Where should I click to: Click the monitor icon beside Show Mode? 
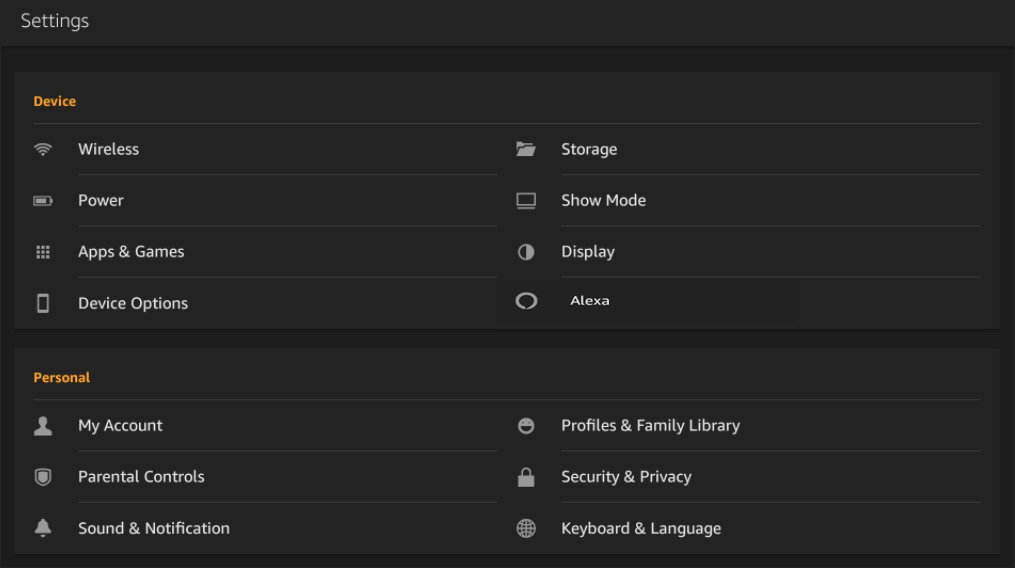[x=526, y=201]
